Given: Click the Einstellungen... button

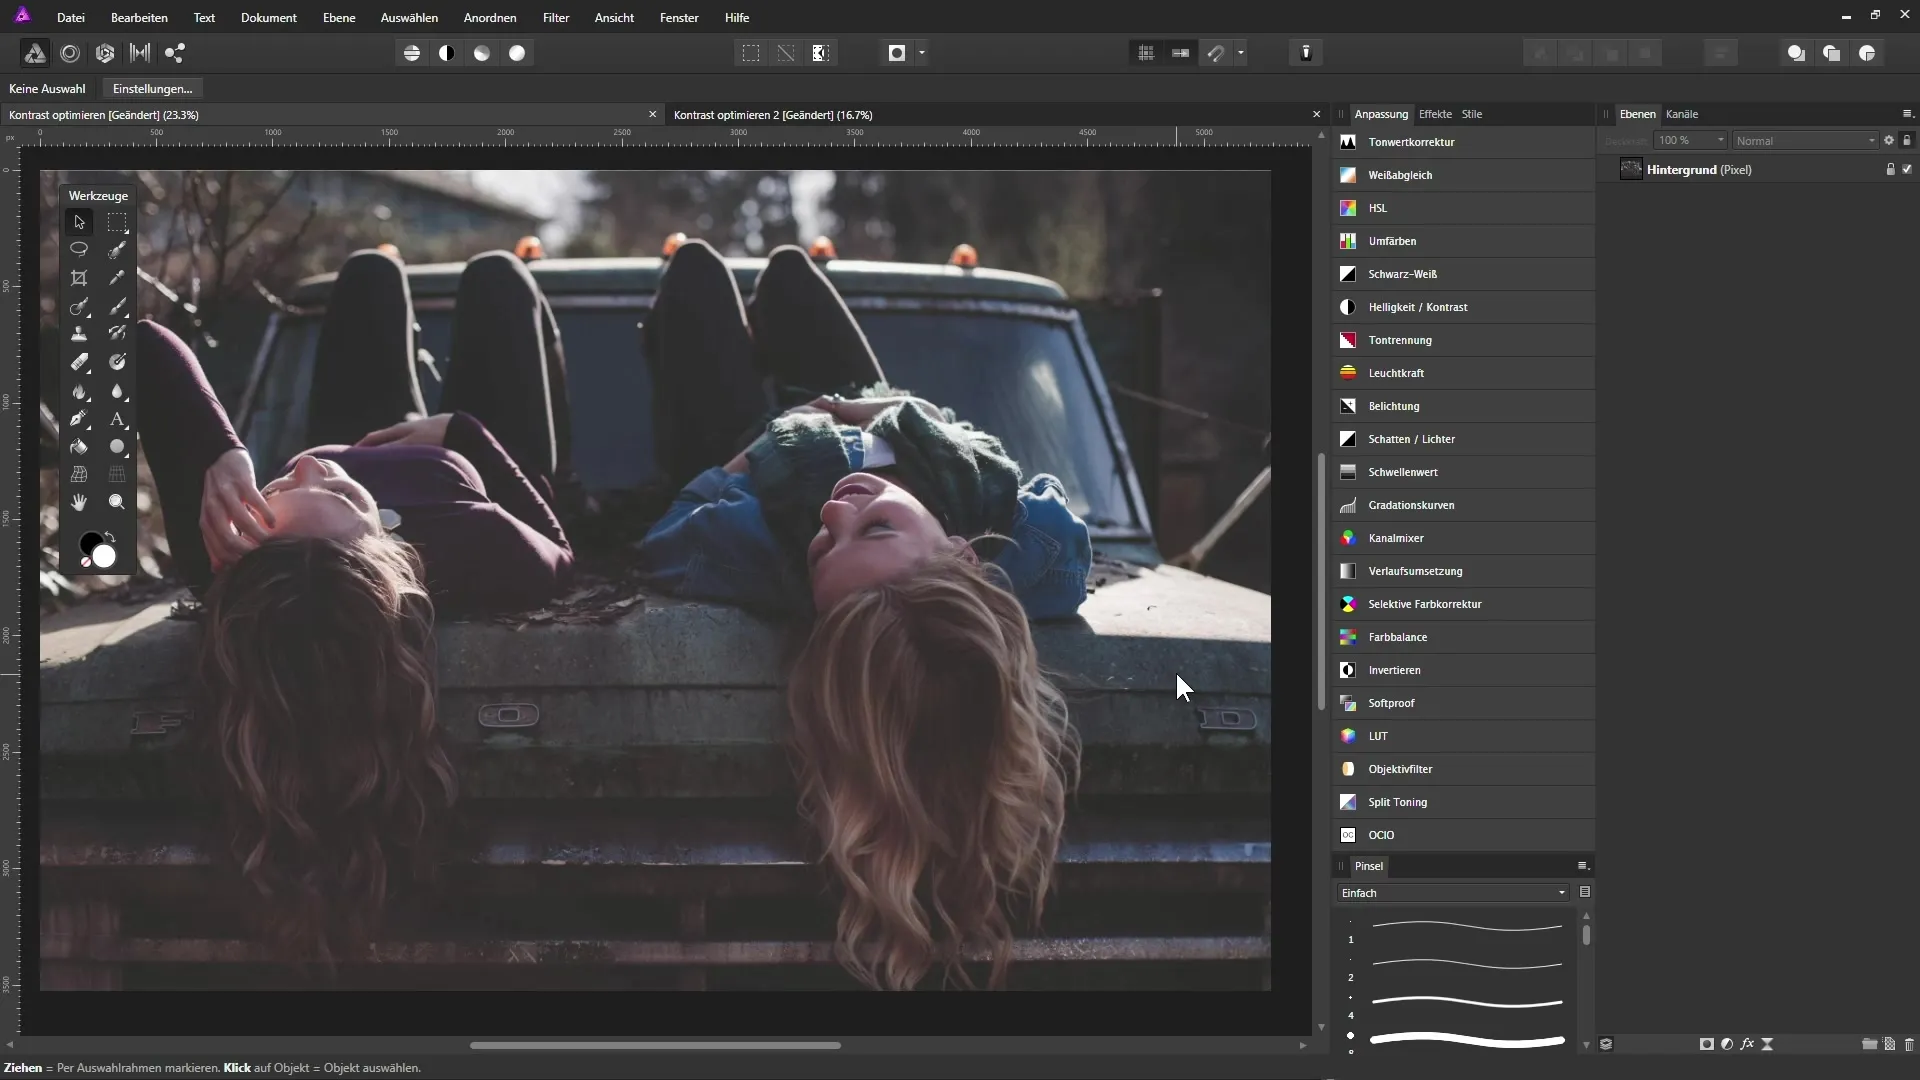Looking at the screenshot, I should point(153,89).
